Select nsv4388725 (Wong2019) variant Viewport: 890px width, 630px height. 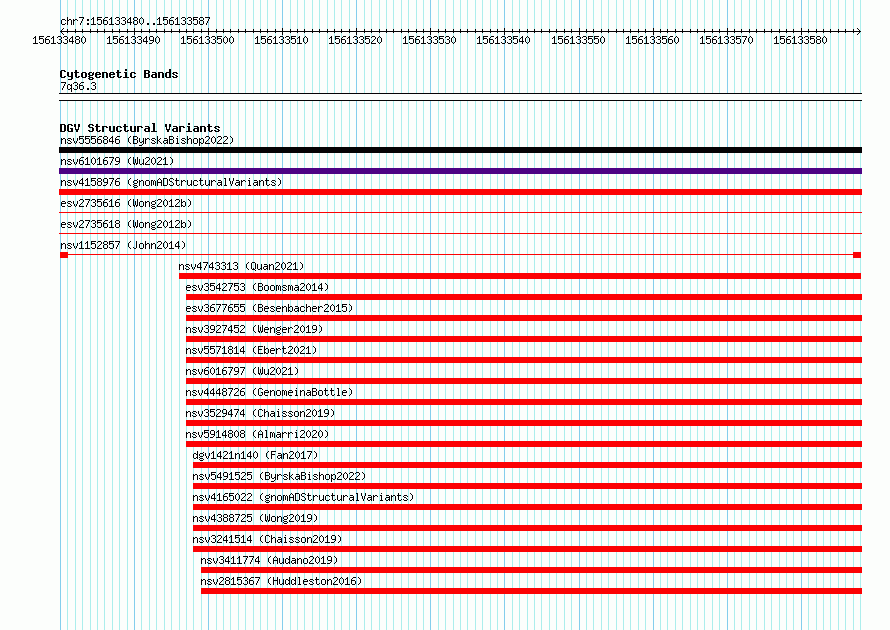[x=255, y=518]
